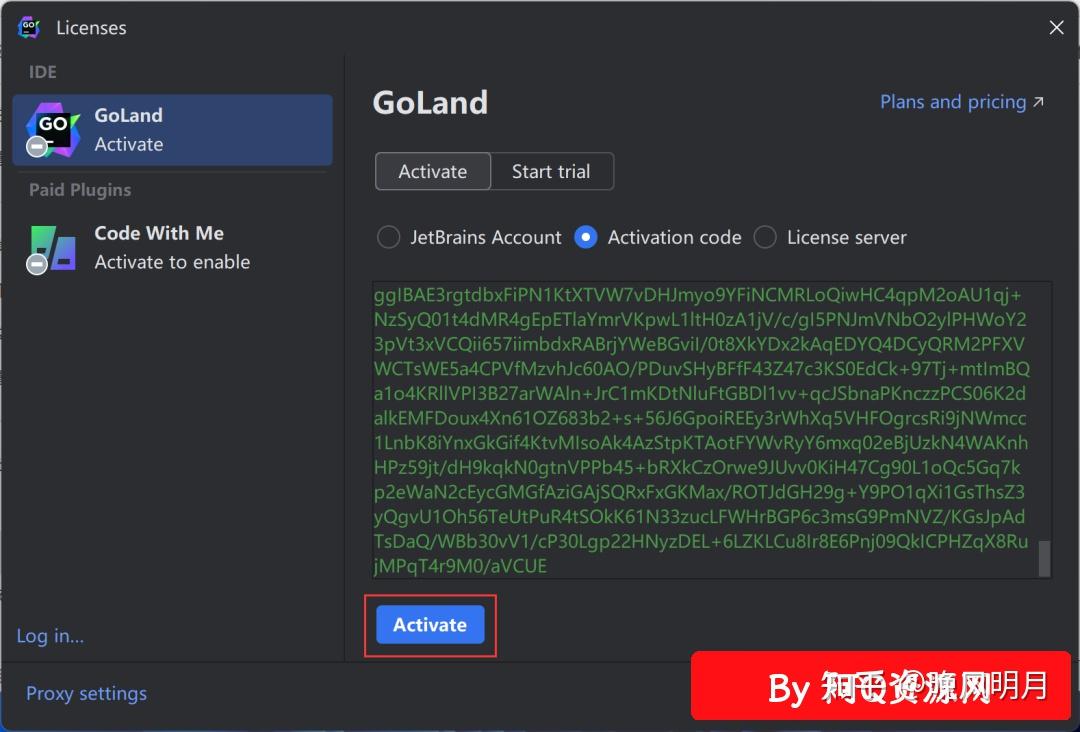
Task: Open Proxy settings
Action: 86,693
